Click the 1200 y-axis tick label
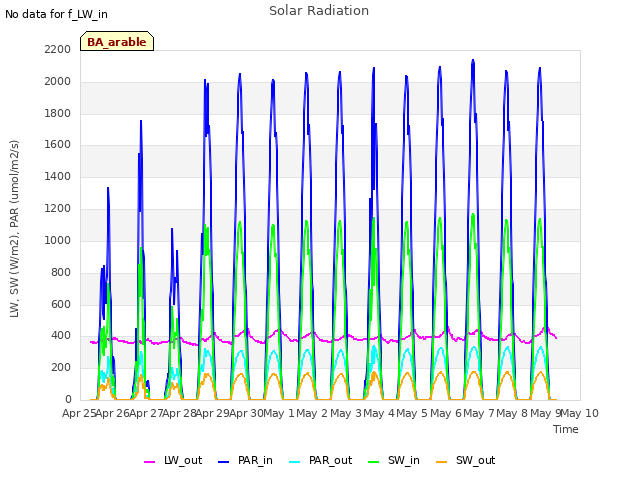640x480 pixels. 58,209
